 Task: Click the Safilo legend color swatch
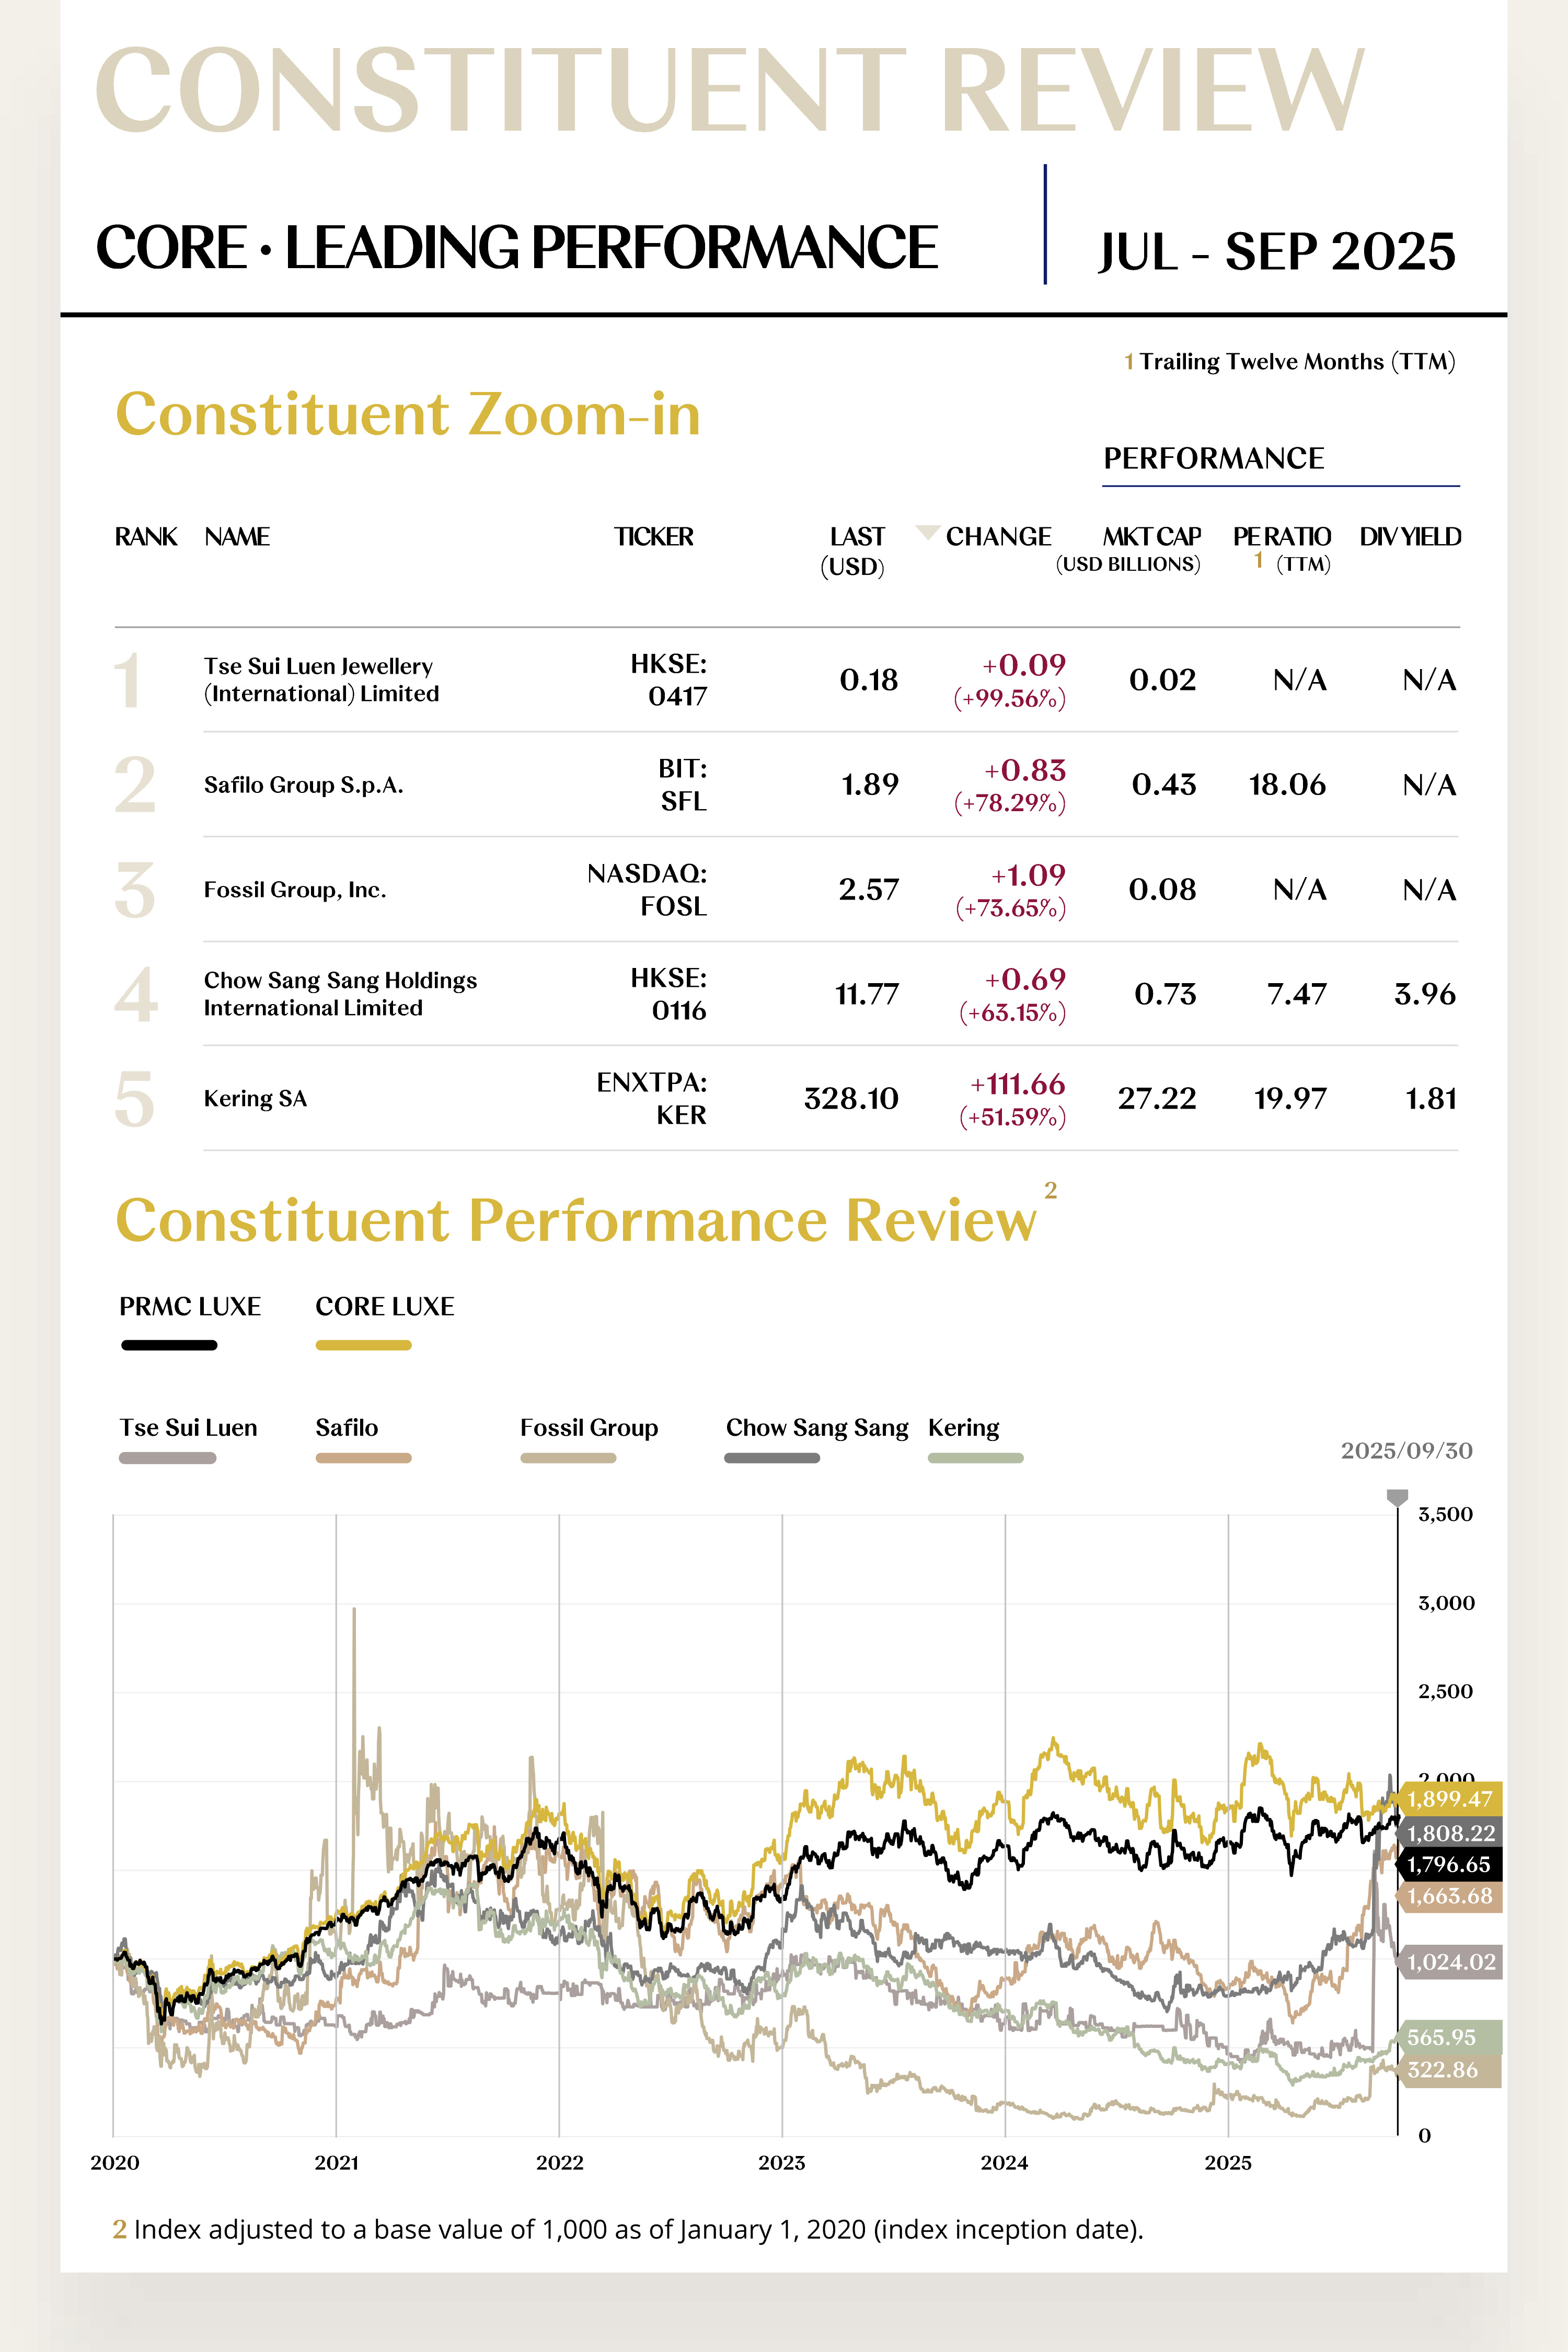point(363,1458)
